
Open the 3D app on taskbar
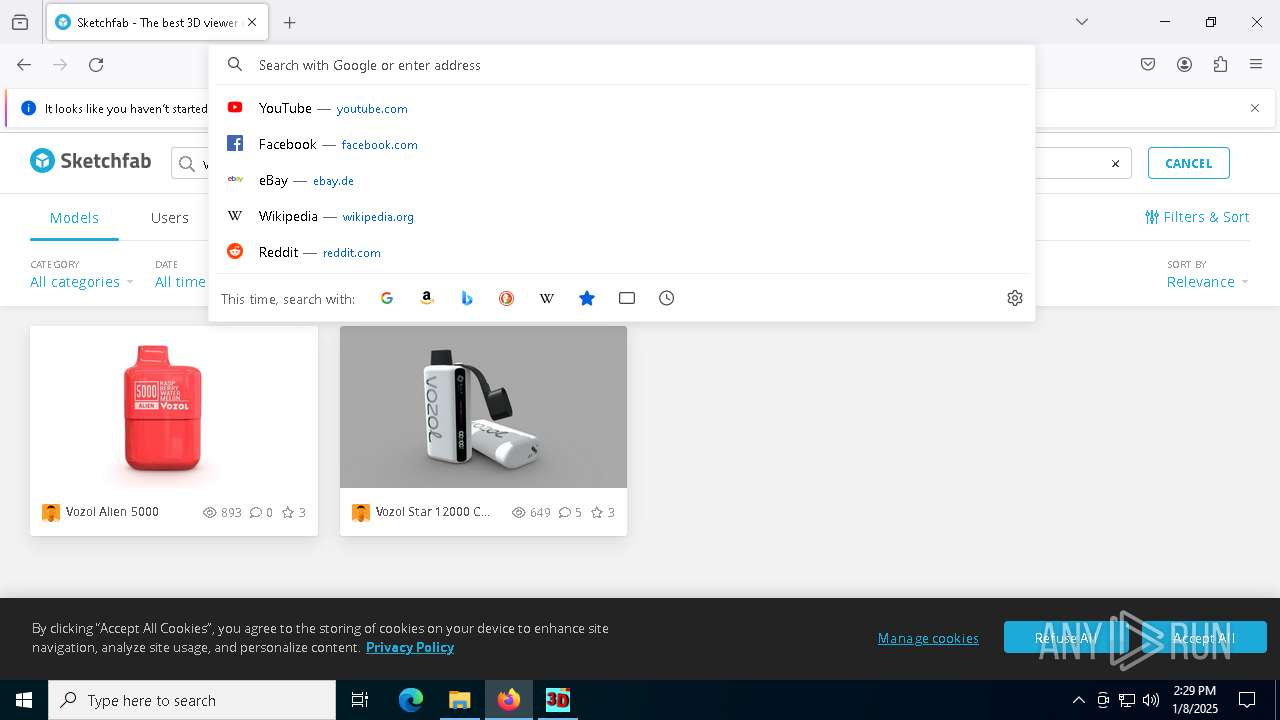(x=557, y=700)
